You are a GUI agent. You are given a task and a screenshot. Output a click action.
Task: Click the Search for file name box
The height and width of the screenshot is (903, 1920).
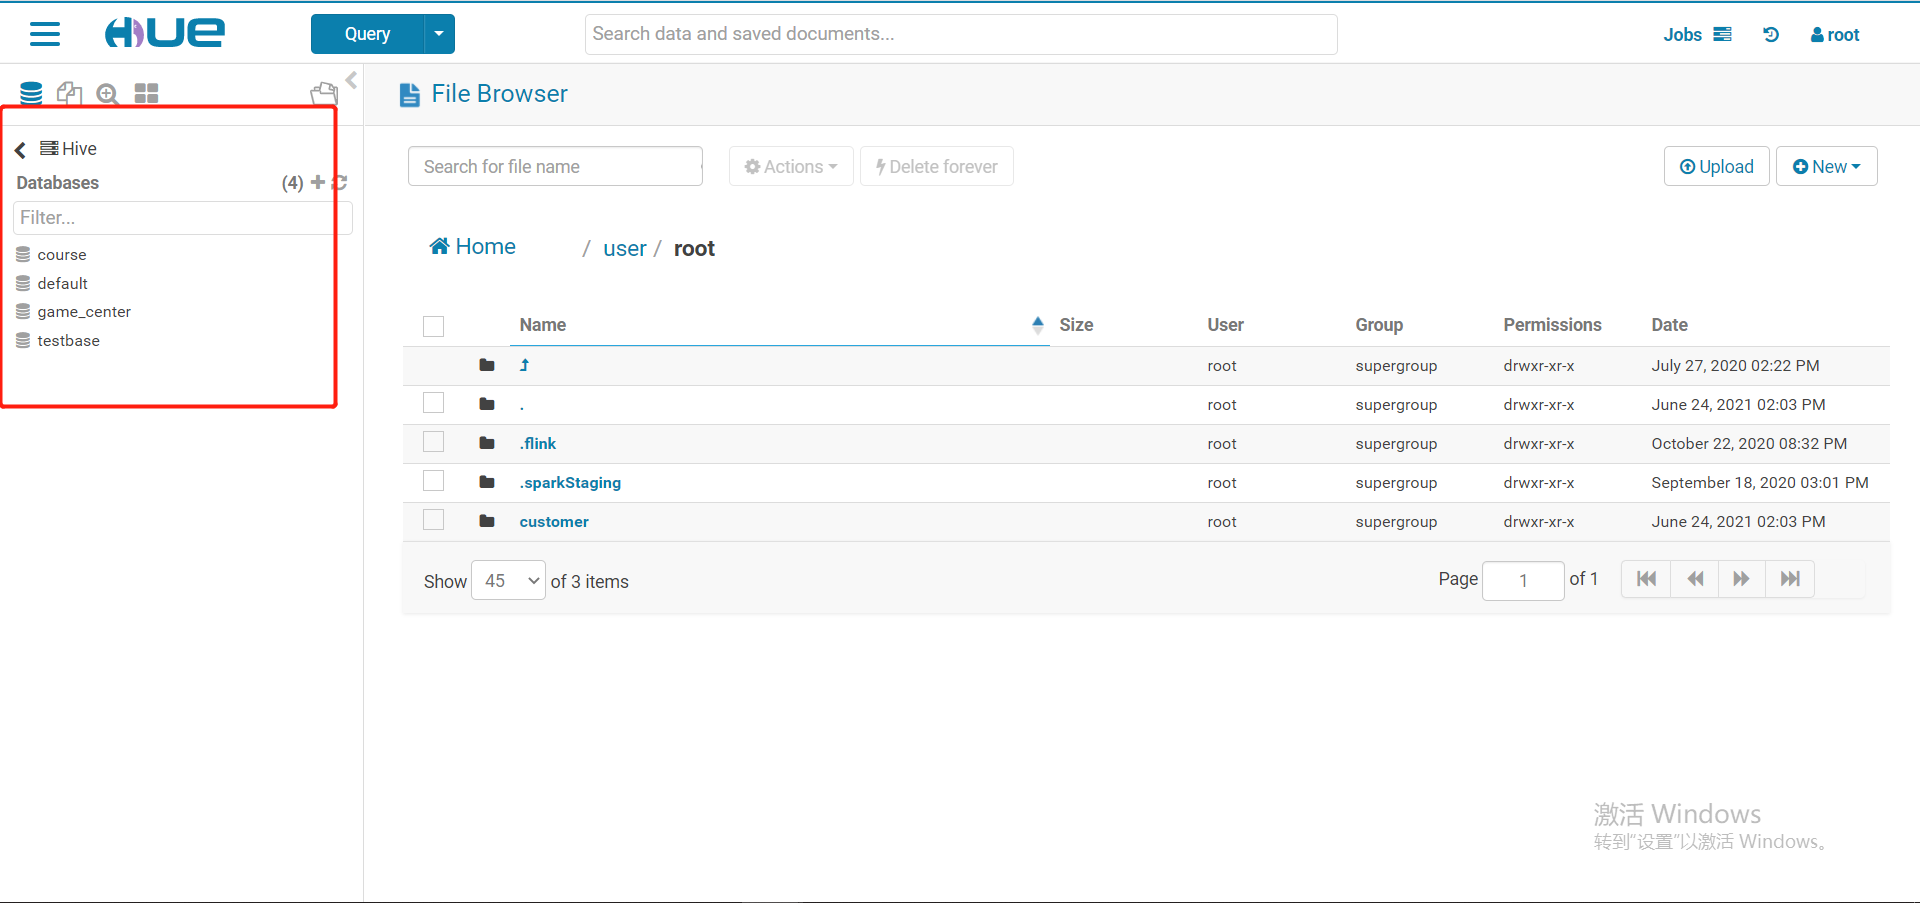coord(555,167)
